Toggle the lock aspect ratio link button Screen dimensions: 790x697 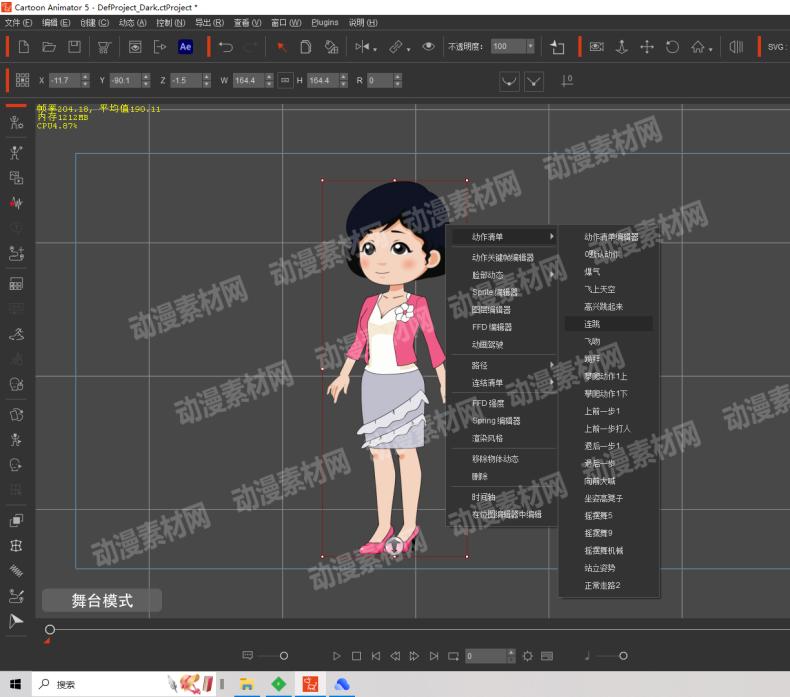tap(285, 80)
